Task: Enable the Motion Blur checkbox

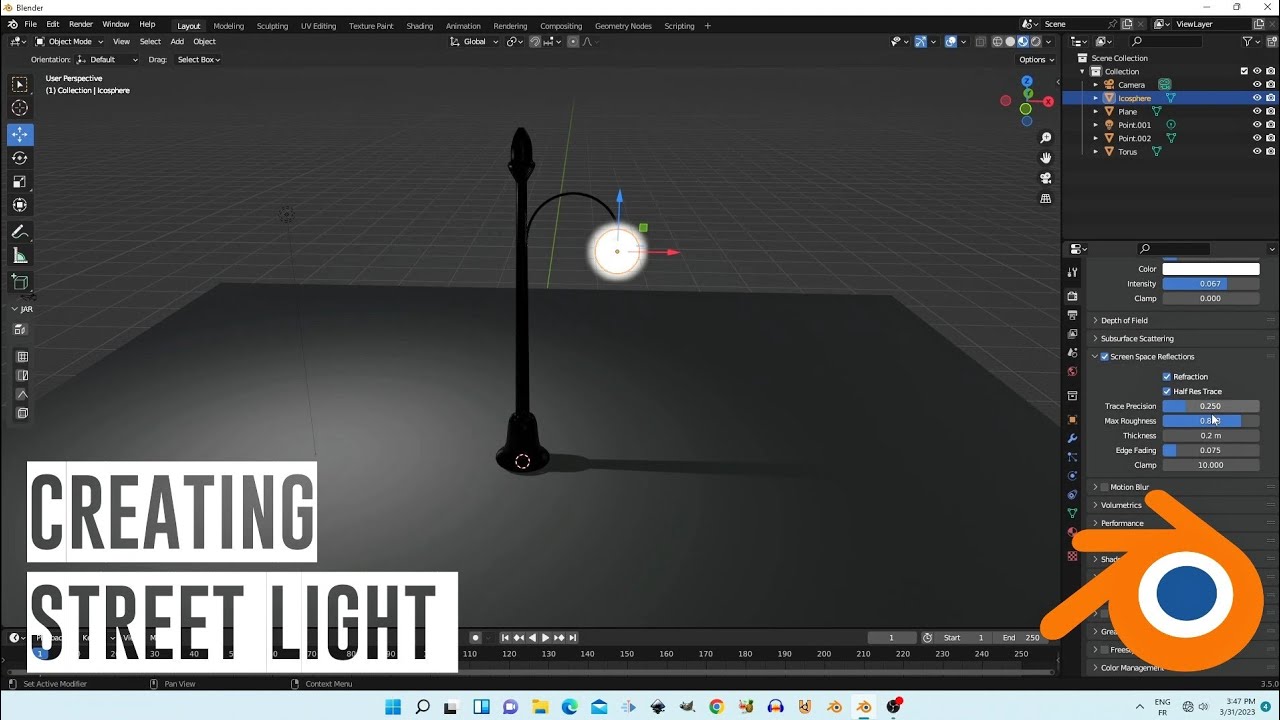Action: 1105,487
